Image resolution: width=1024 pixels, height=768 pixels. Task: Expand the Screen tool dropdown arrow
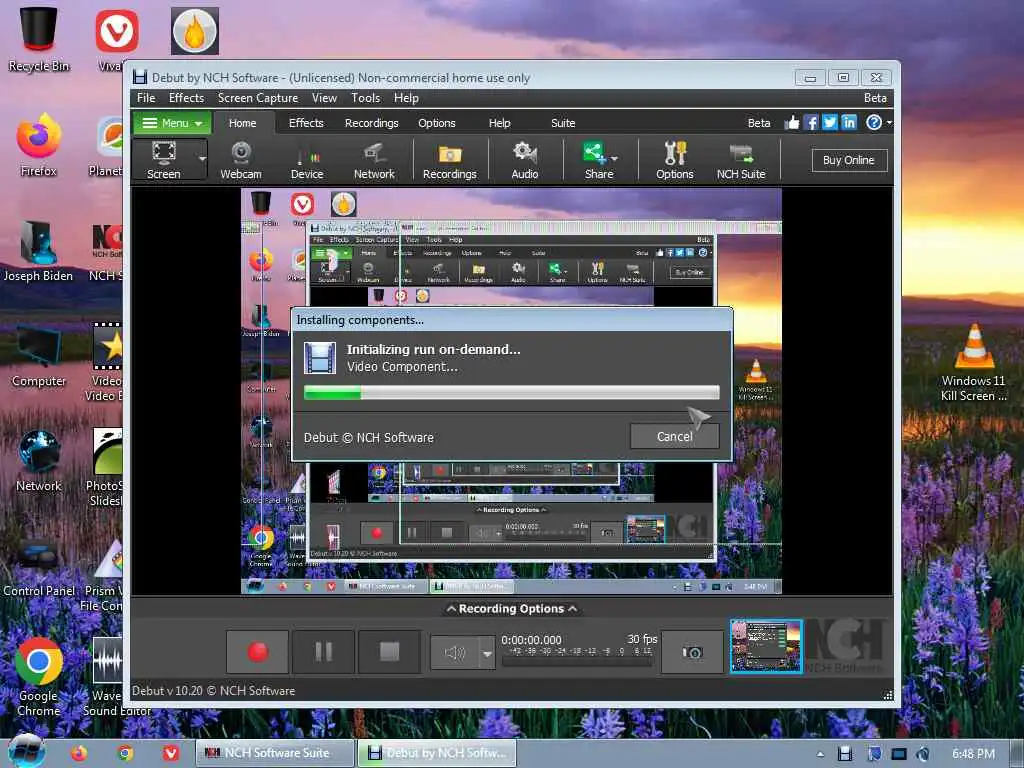pos(202,159)
